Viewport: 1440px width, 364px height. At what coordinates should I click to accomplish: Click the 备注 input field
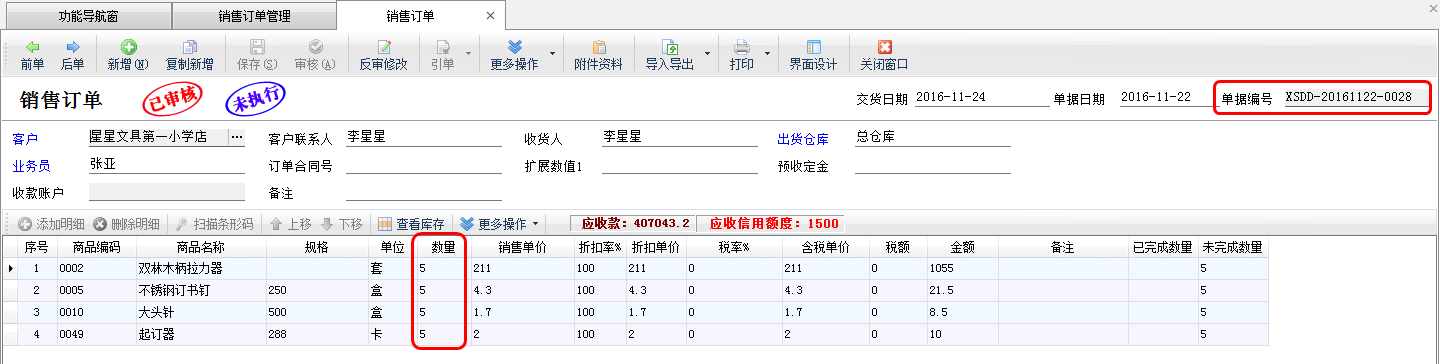coord(424,192)
